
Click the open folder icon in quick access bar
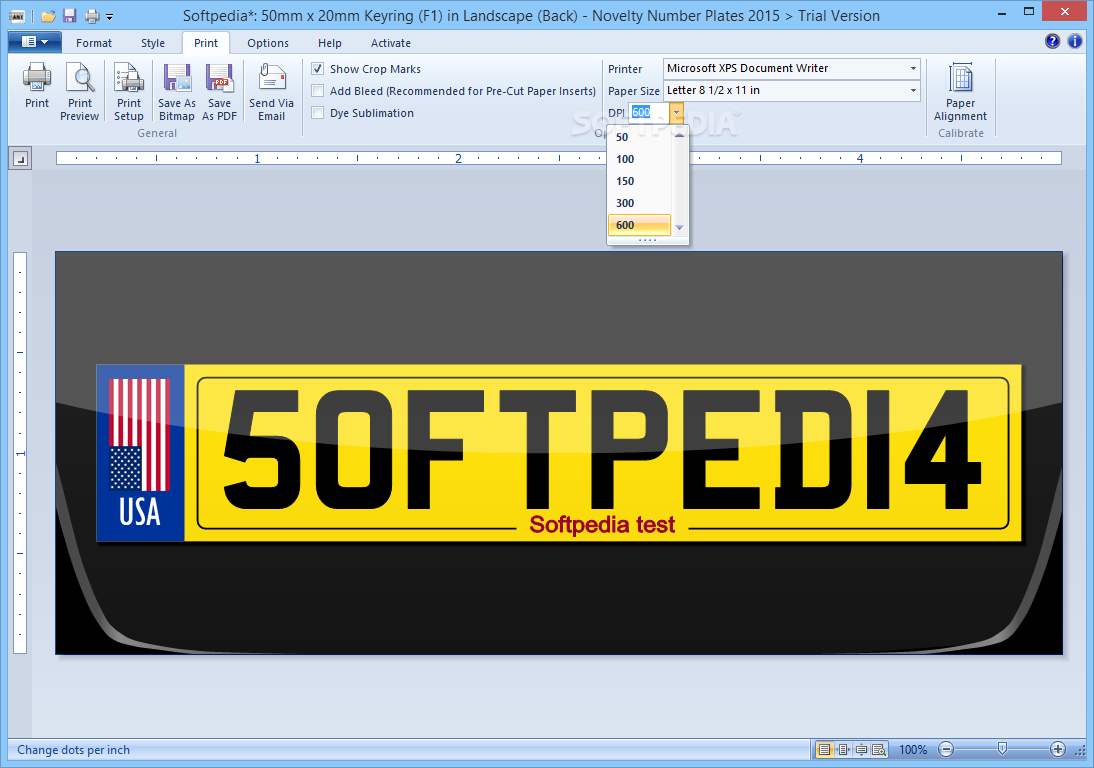click(47, 15)
